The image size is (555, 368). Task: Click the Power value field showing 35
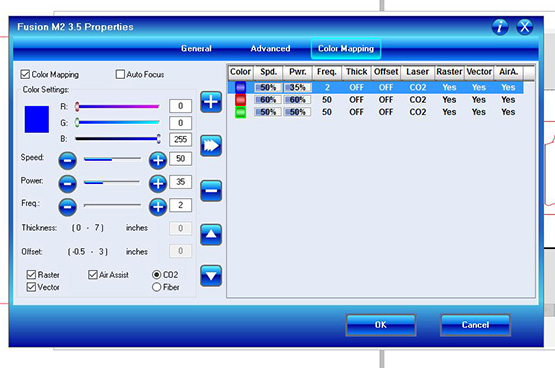[181, 182]
